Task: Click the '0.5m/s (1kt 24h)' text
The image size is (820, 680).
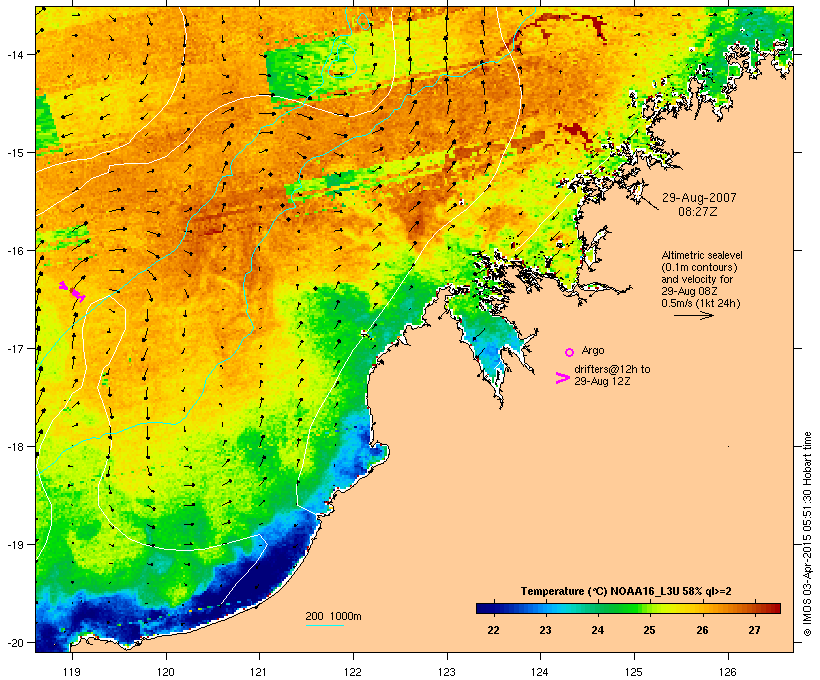Action: coord(701,303)
